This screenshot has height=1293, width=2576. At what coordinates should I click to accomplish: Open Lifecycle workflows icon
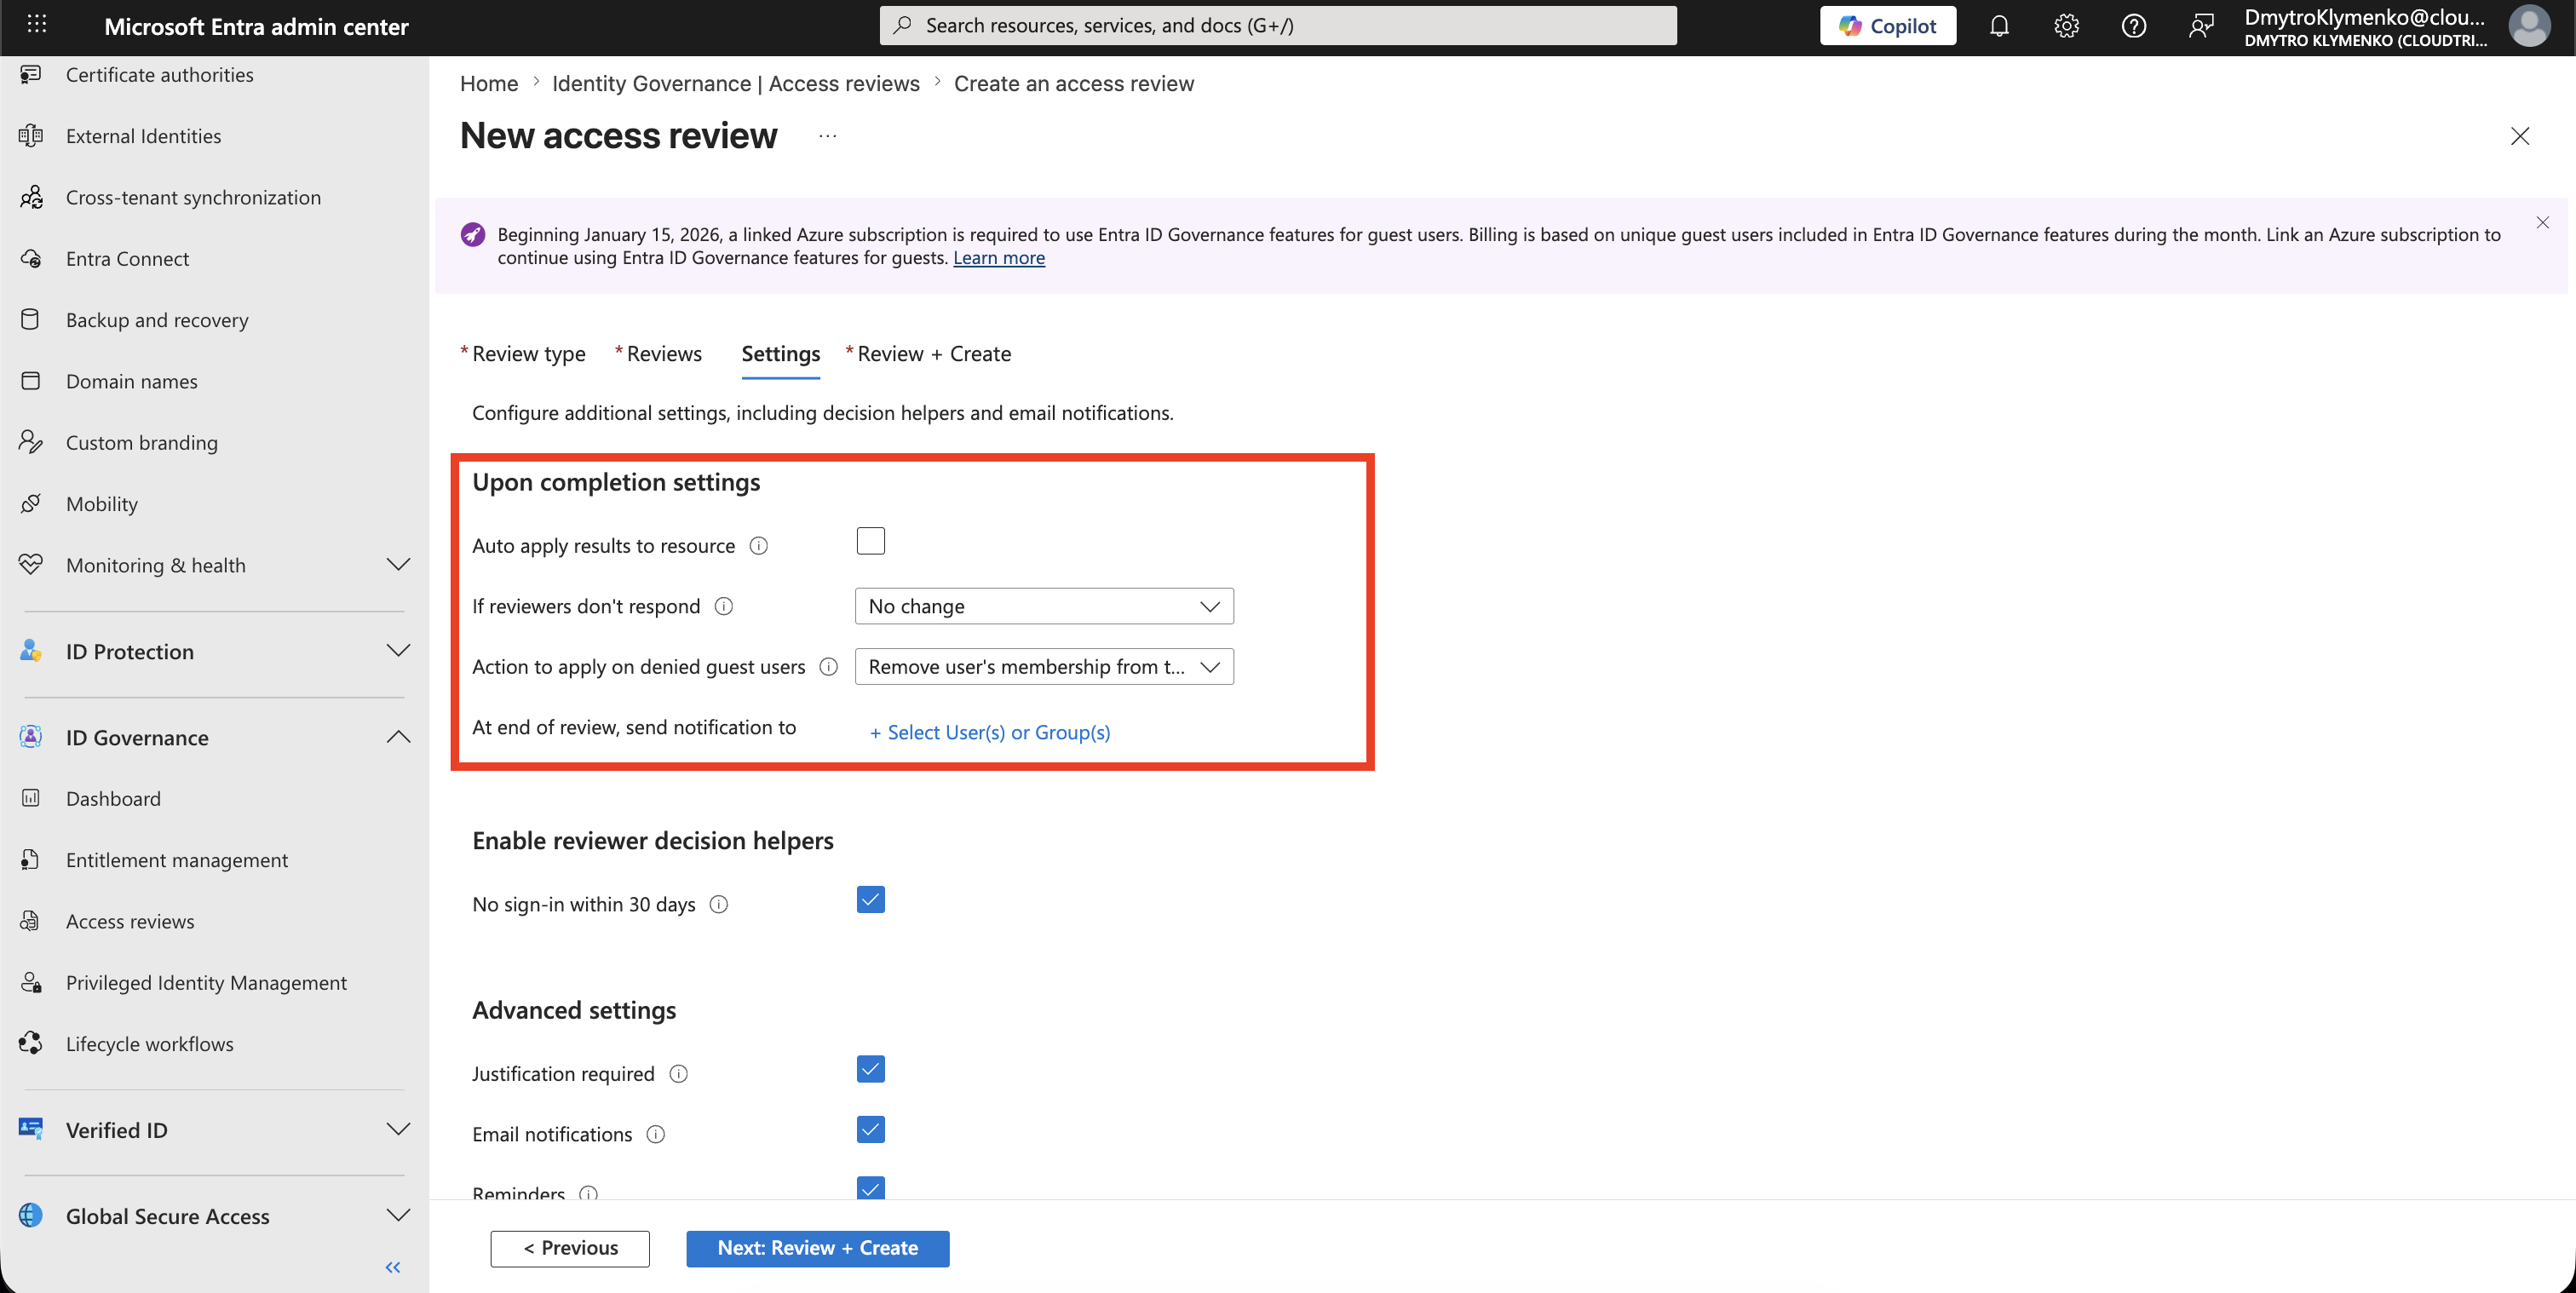point(31,1043)
